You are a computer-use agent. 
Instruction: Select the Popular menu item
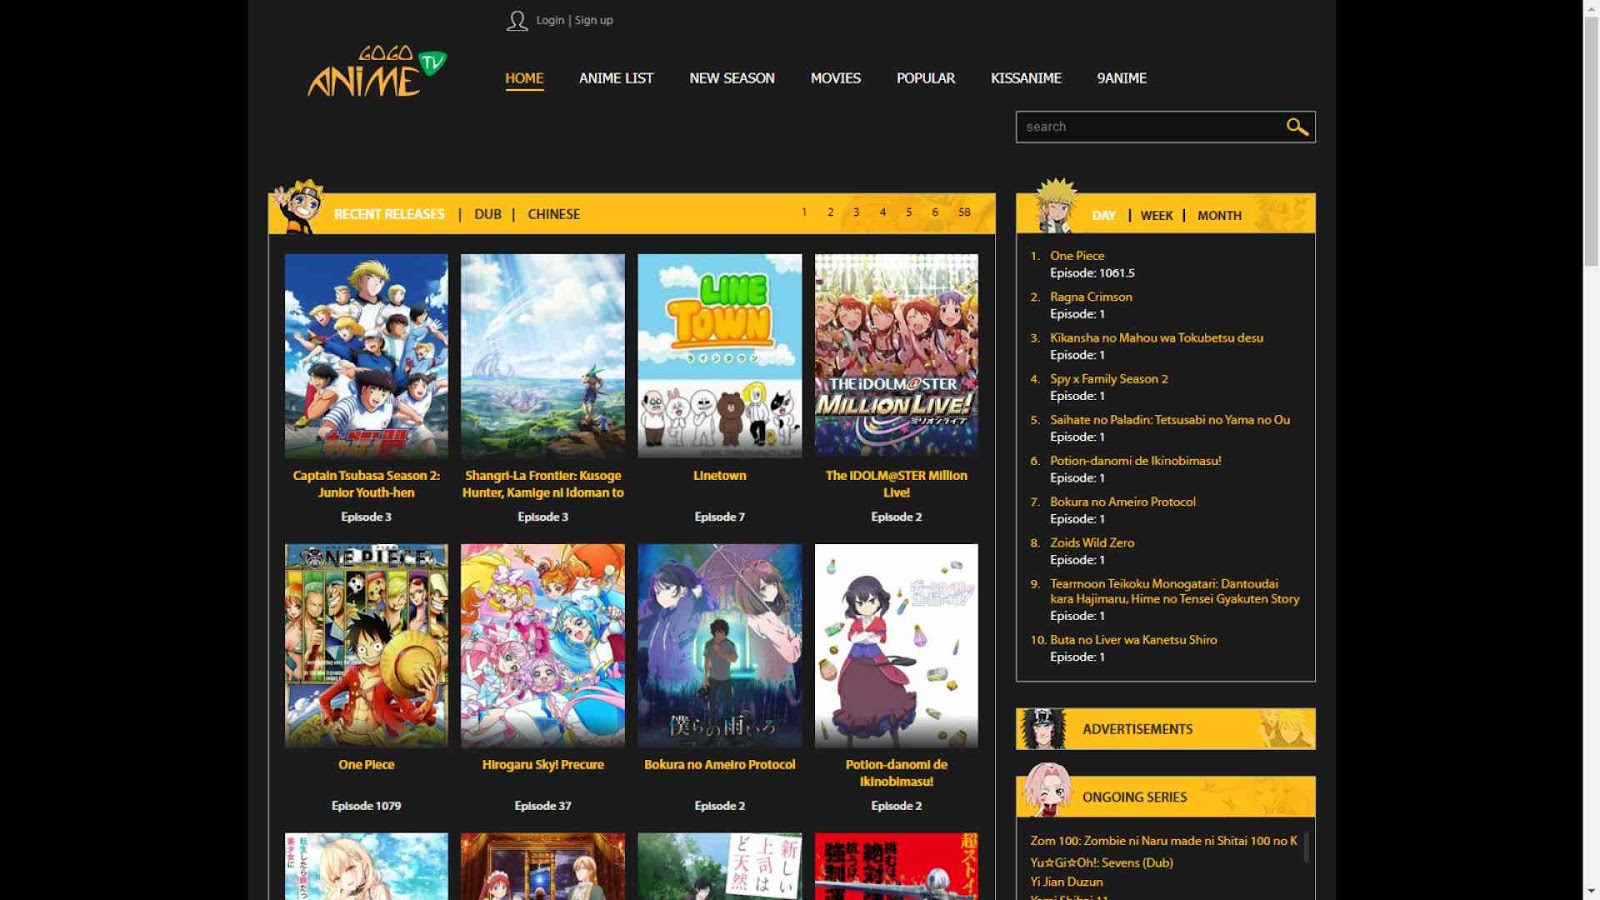point(926,78)
